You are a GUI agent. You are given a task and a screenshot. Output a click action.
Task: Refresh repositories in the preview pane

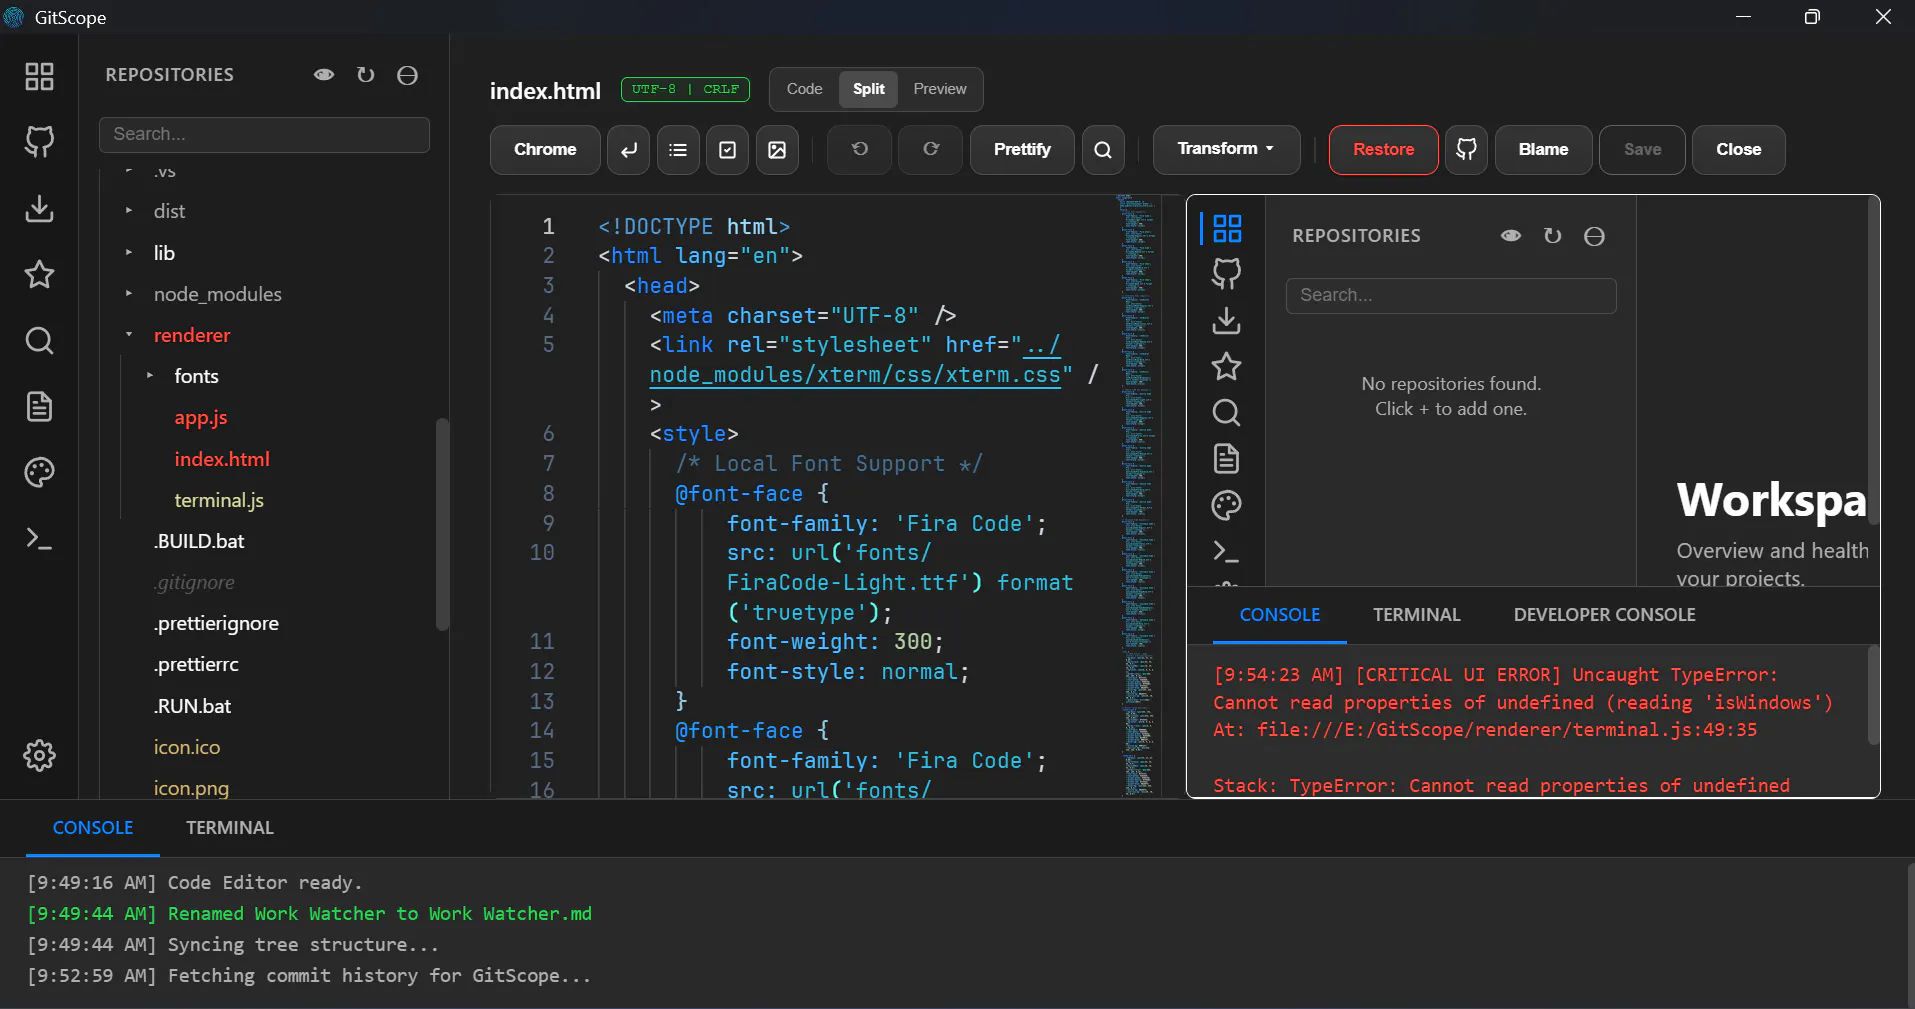(x=1553, y=236)
